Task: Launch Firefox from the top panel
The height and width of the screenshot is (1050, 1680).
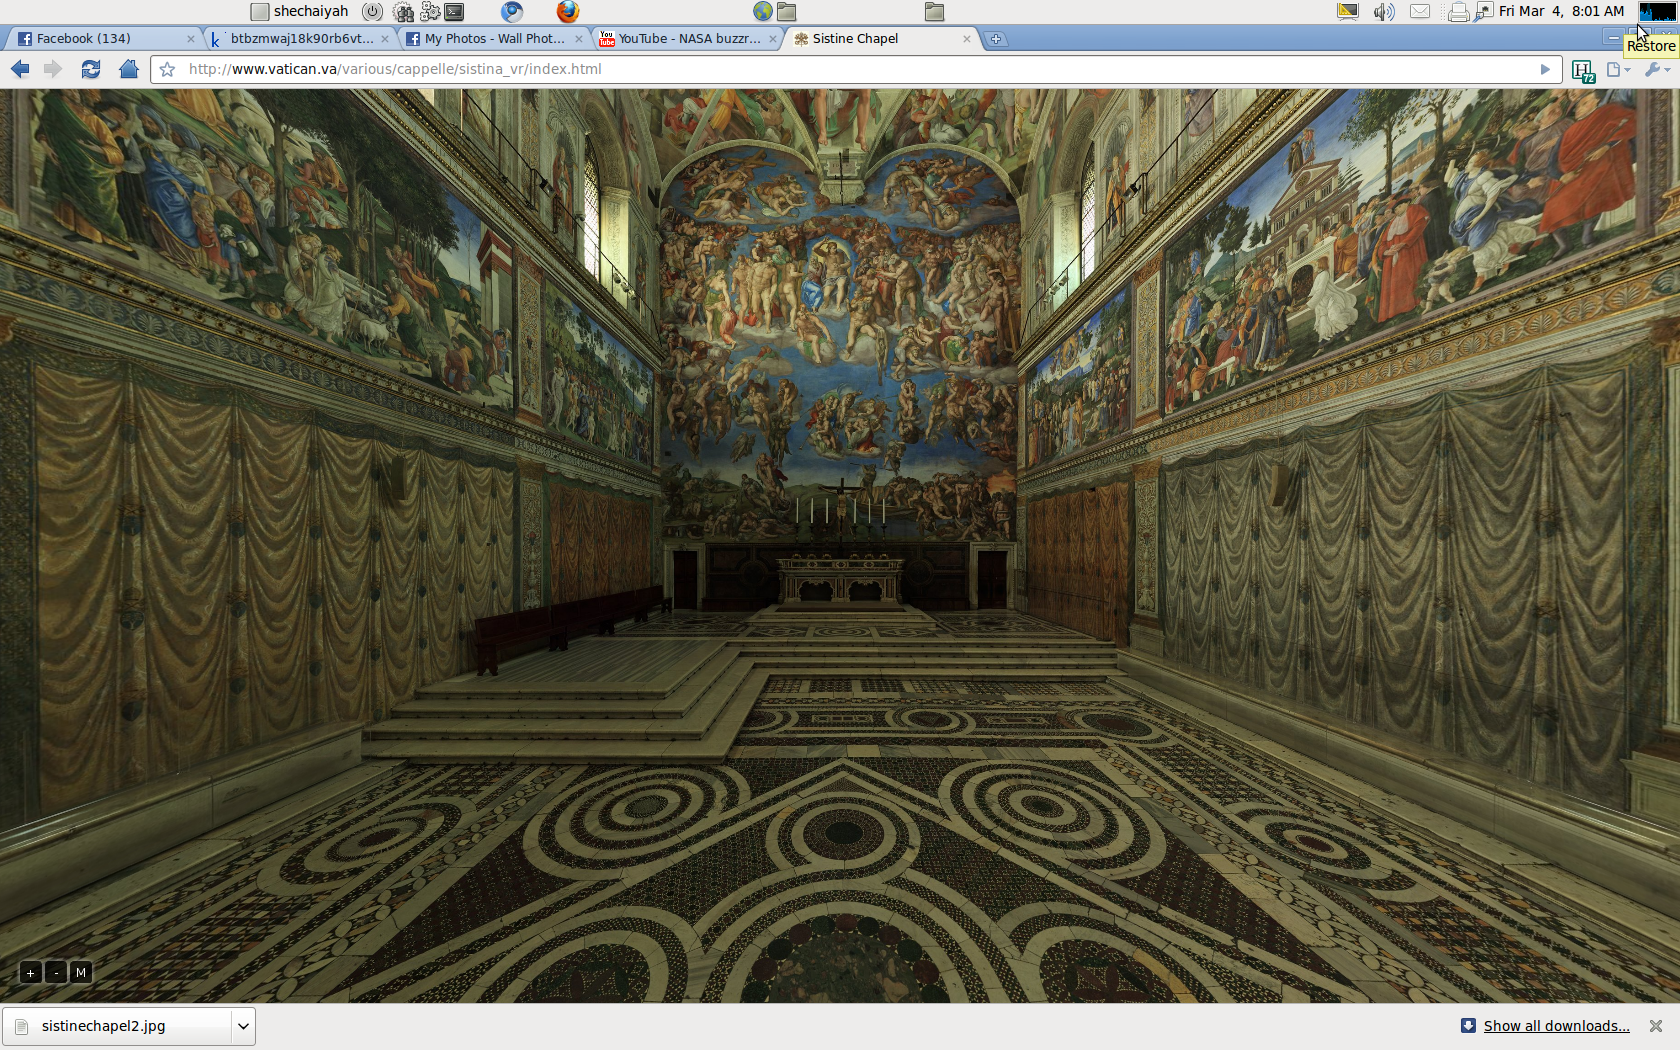Action: pyautogui.click(x=568, y=12)
